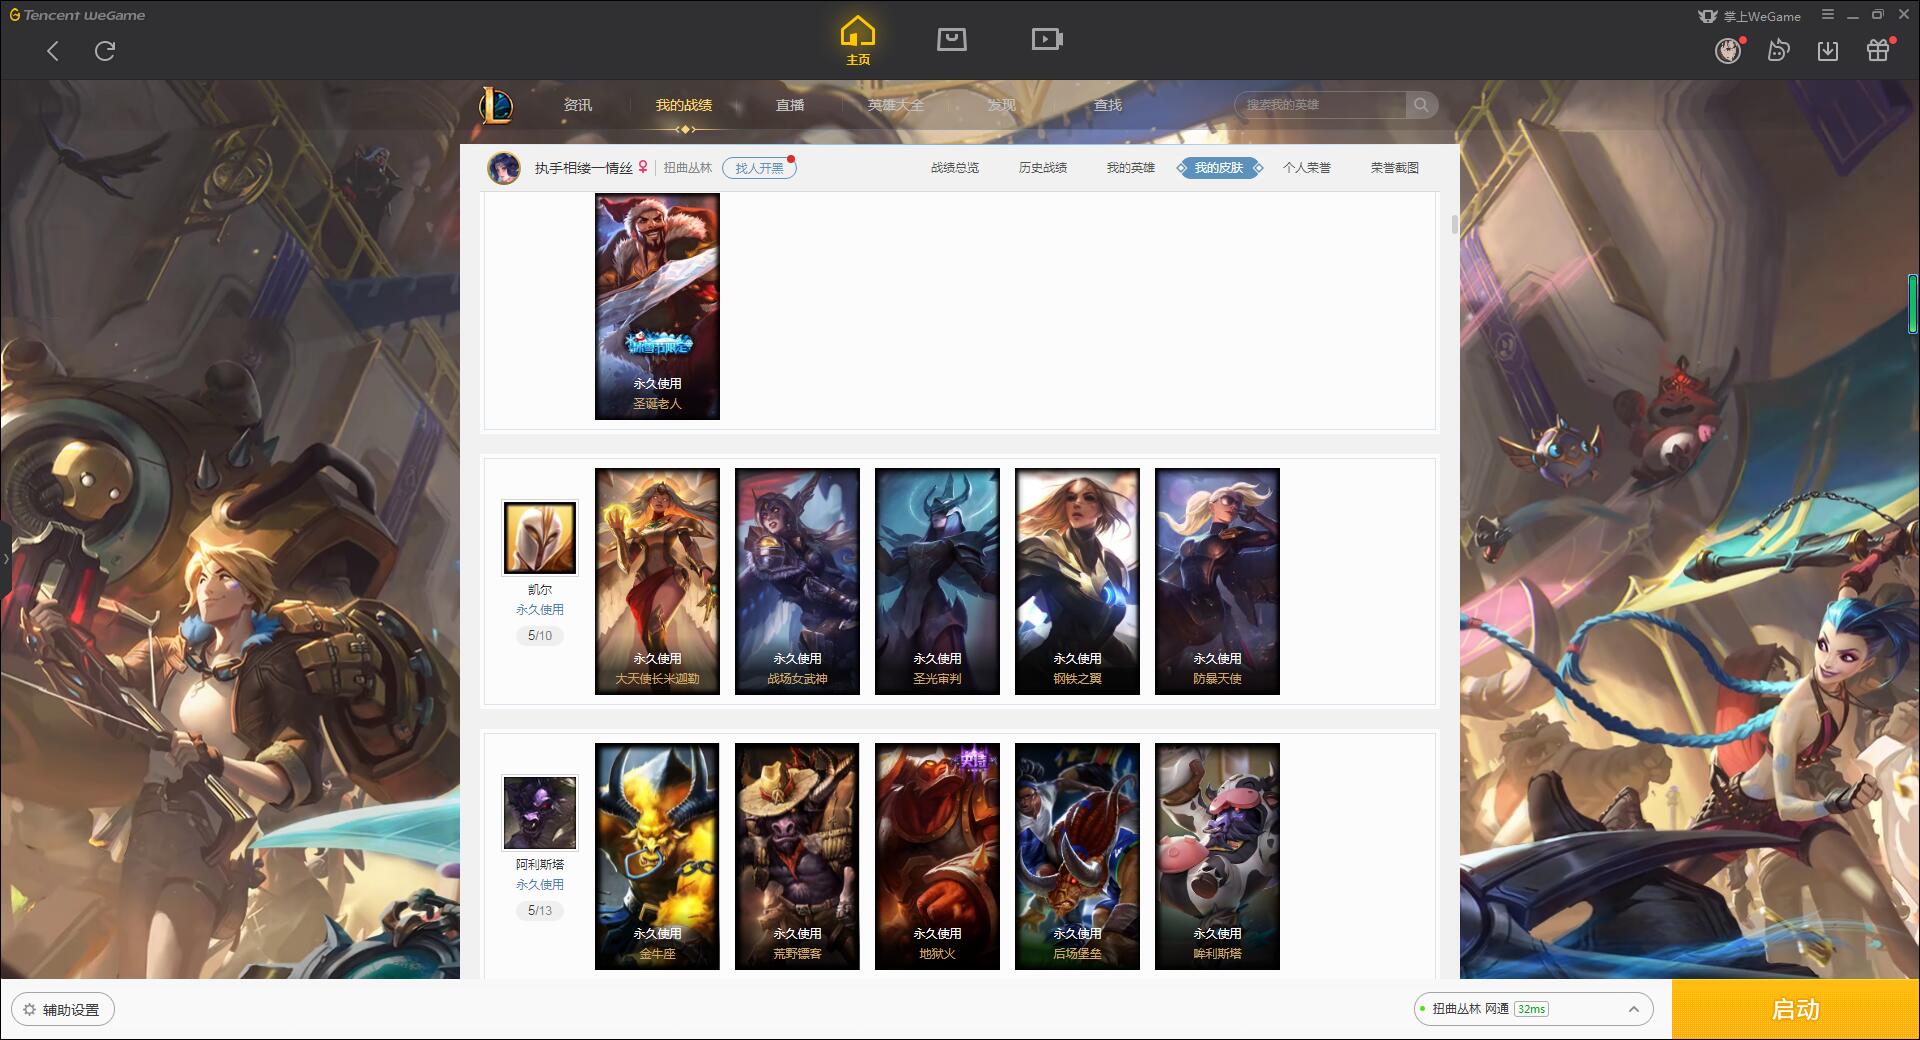
Task: Click the player name 执手相缕一情丝
Action: 583,168
